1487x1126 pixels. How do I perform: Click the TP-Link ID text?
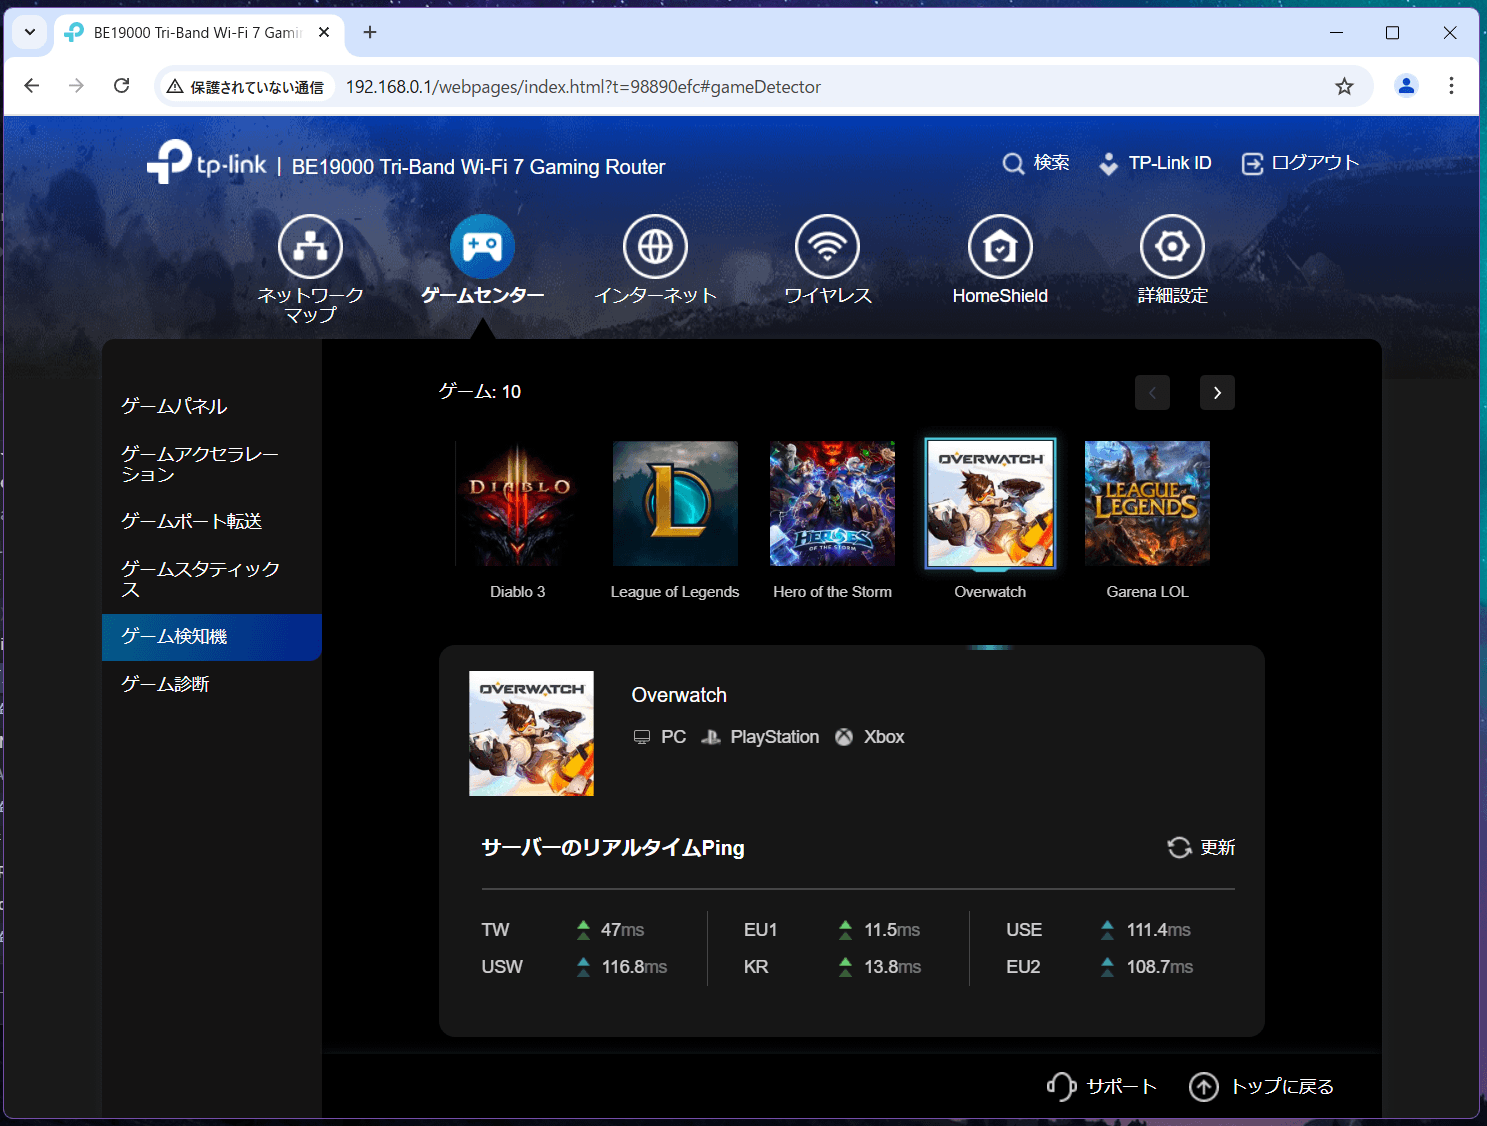pyautogui.click(x=1170, y=163)
